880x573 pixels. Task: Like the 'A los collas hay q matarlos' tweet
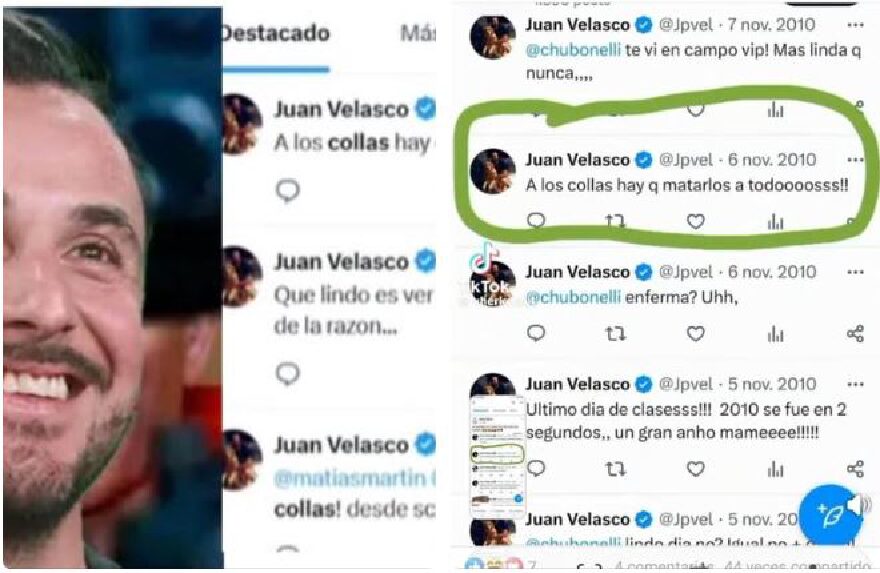[695, 222]
